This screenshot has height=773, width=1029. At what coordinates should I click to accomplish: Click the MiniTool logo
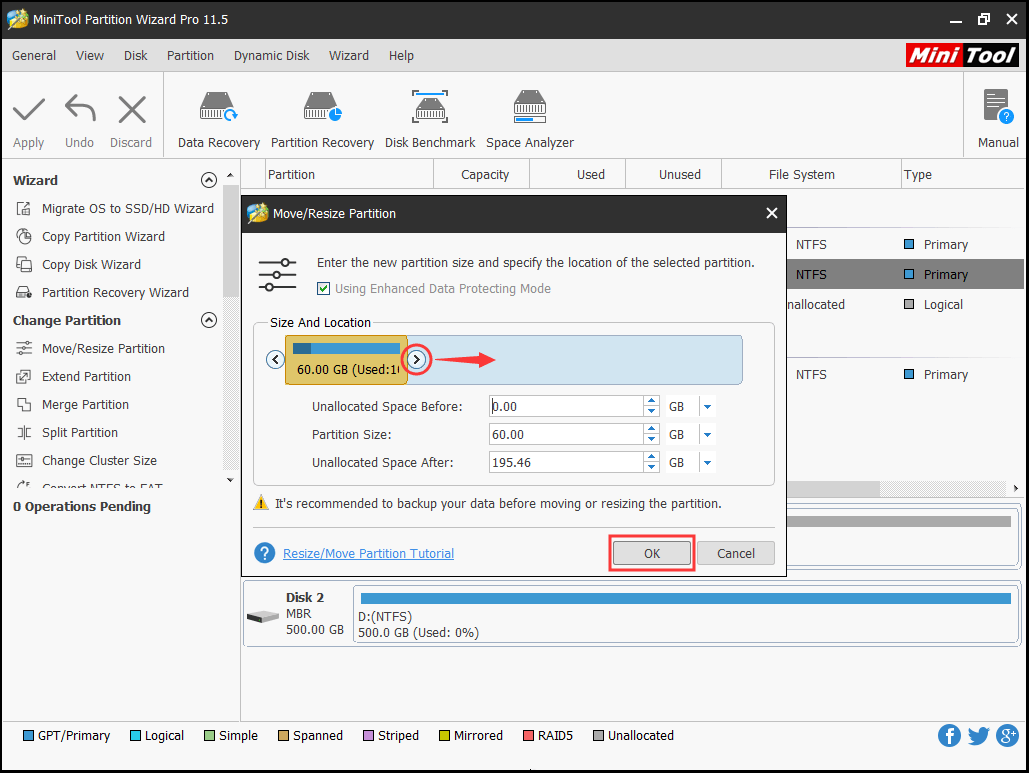point(962,55)
